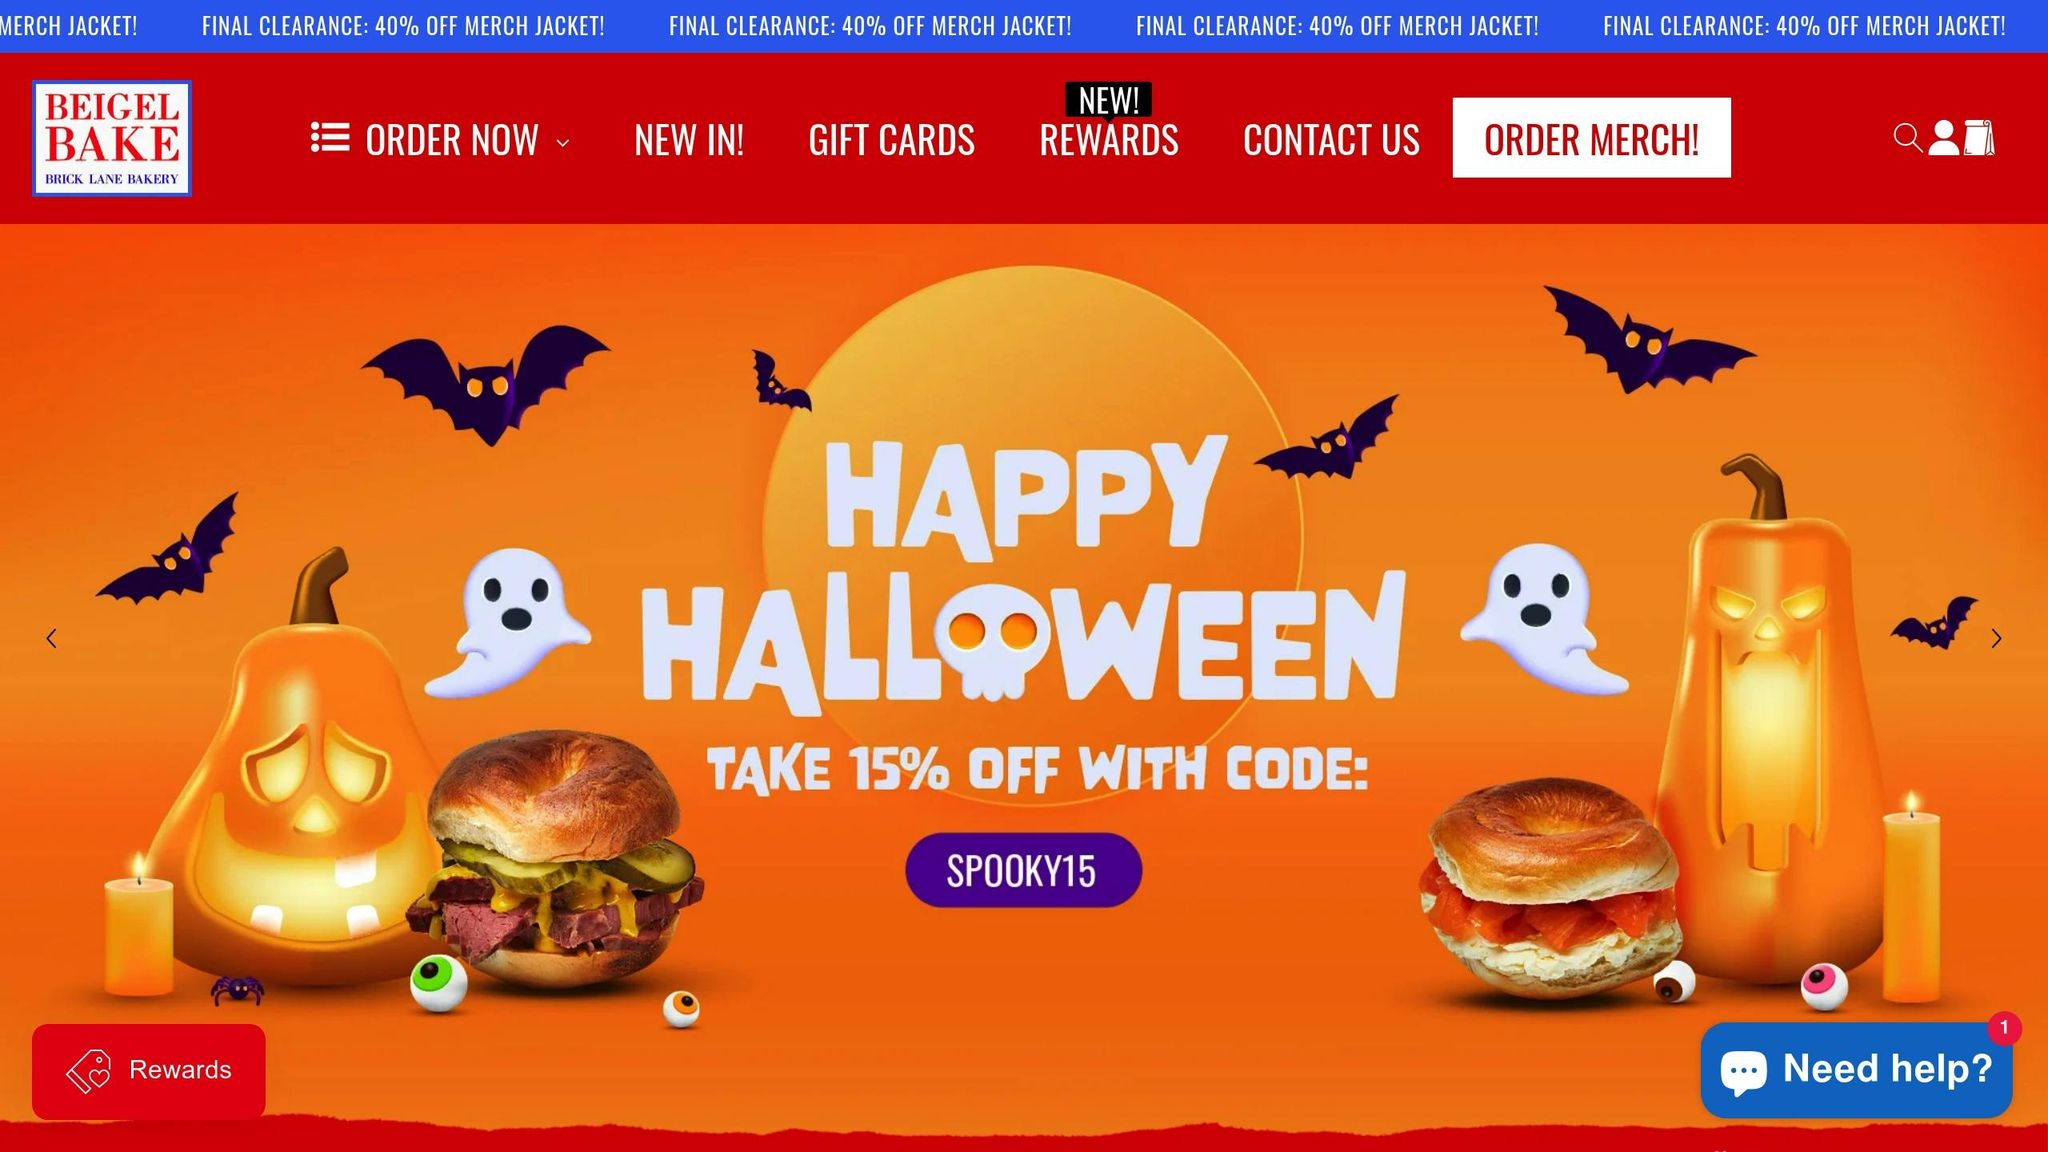The height and width of the screenshot is (1152, 2048).
Task: Open the Gift Cards menu item
Action: tap(891, 140)
